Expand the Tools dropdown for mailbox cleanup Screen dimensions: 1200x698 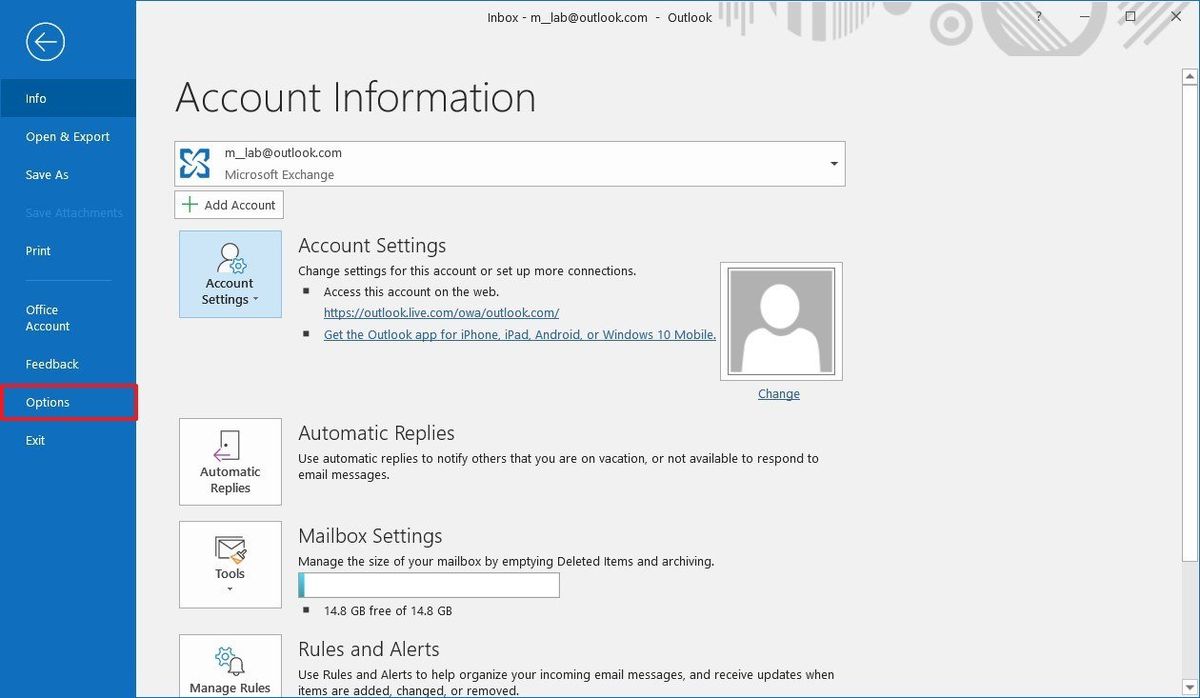(x=230, y=587)
